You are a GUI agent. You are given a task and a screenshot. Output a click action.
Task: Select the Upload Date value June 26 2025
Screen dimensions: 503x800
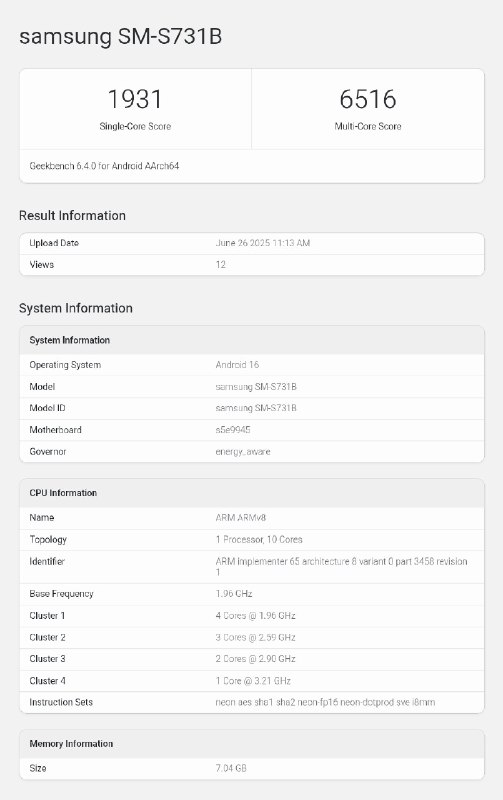click(x=263, y=243)
